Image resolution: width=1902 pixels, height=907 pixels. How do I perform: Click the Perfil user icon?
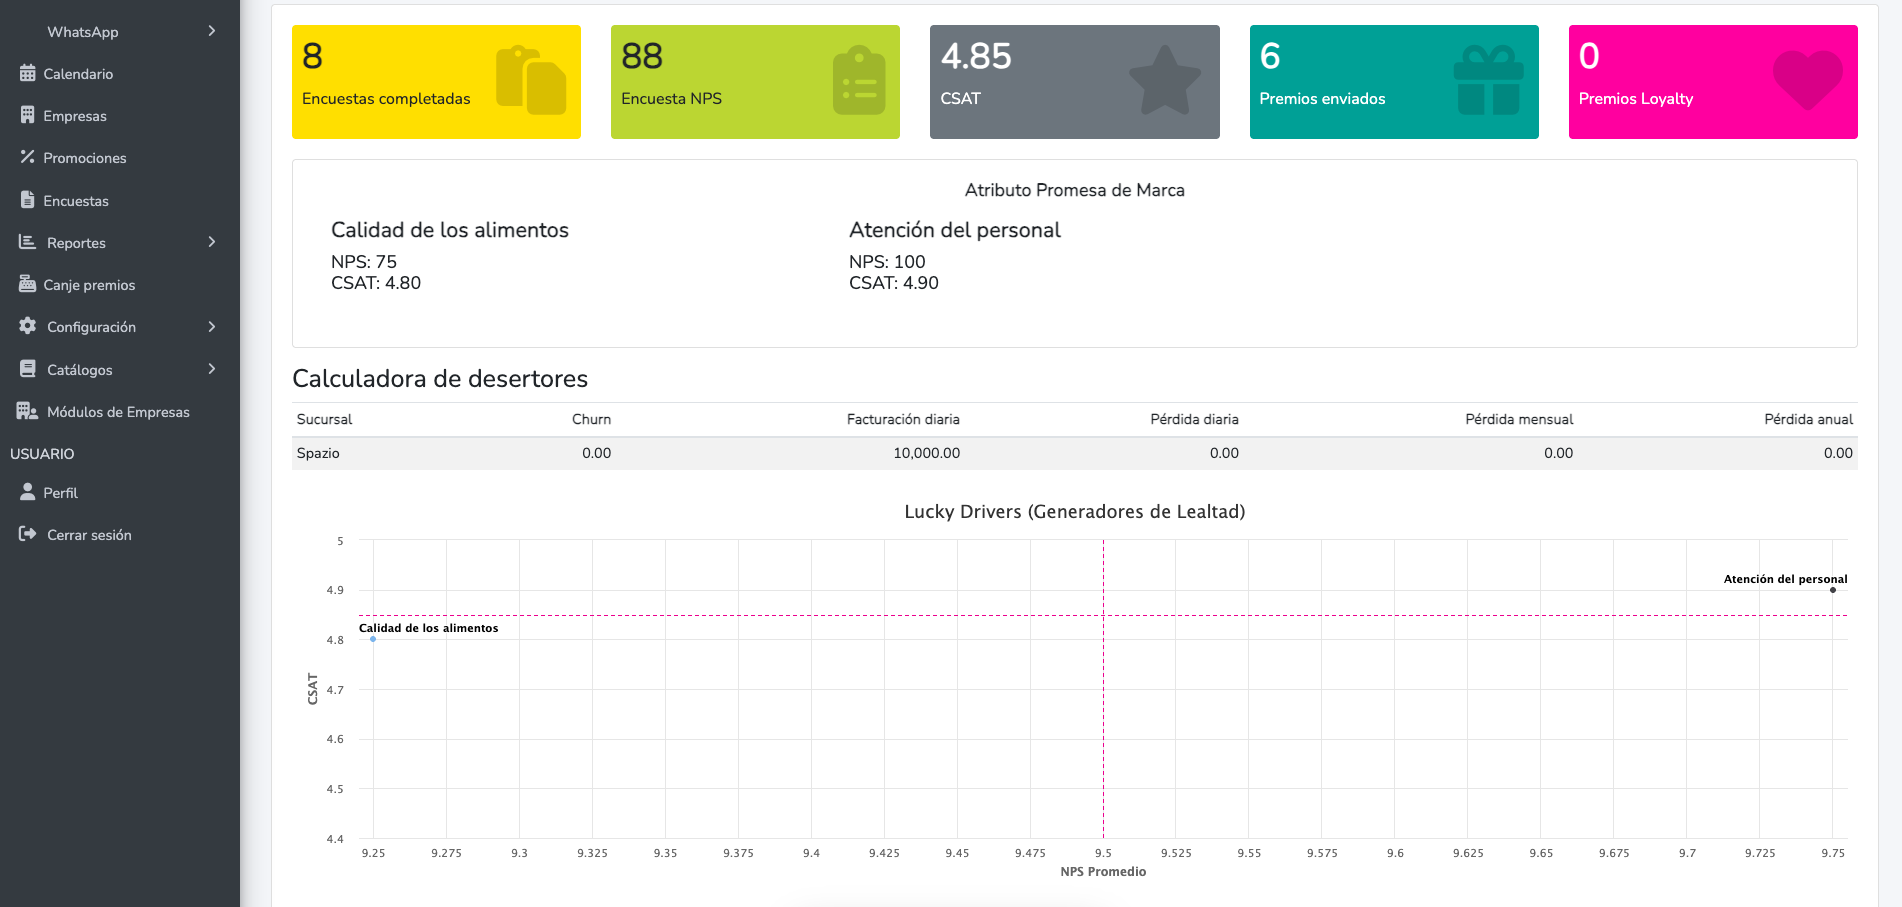tap(27, 492)
